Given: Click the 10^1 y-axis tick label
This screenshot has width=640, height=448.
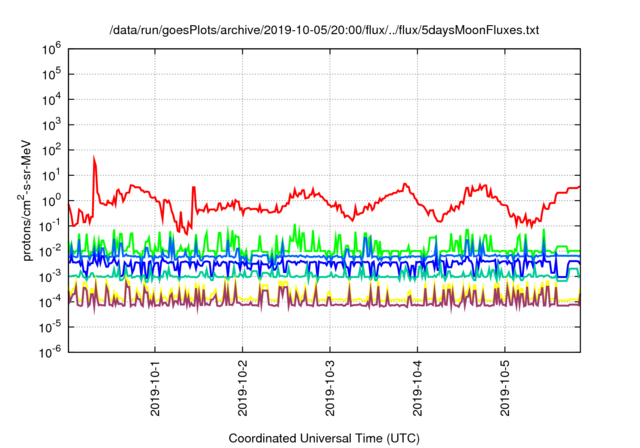Looking at the screenshot, I should click(51, 176).
